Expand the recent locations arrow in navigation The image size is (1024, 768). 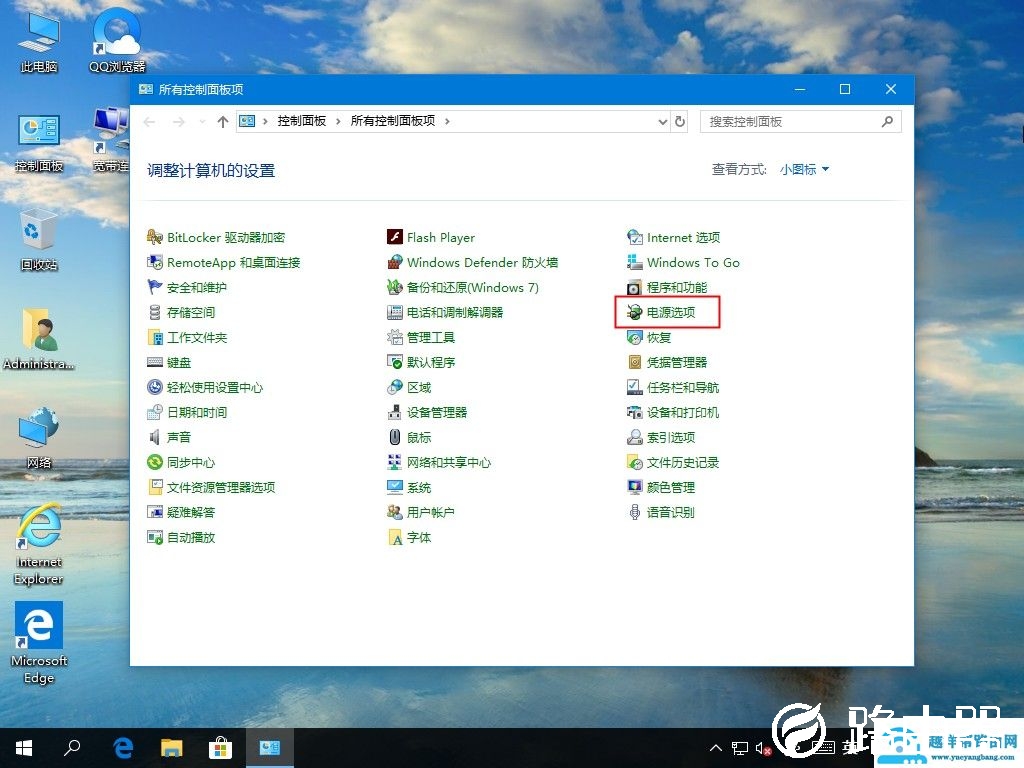[x=202, y=121]
